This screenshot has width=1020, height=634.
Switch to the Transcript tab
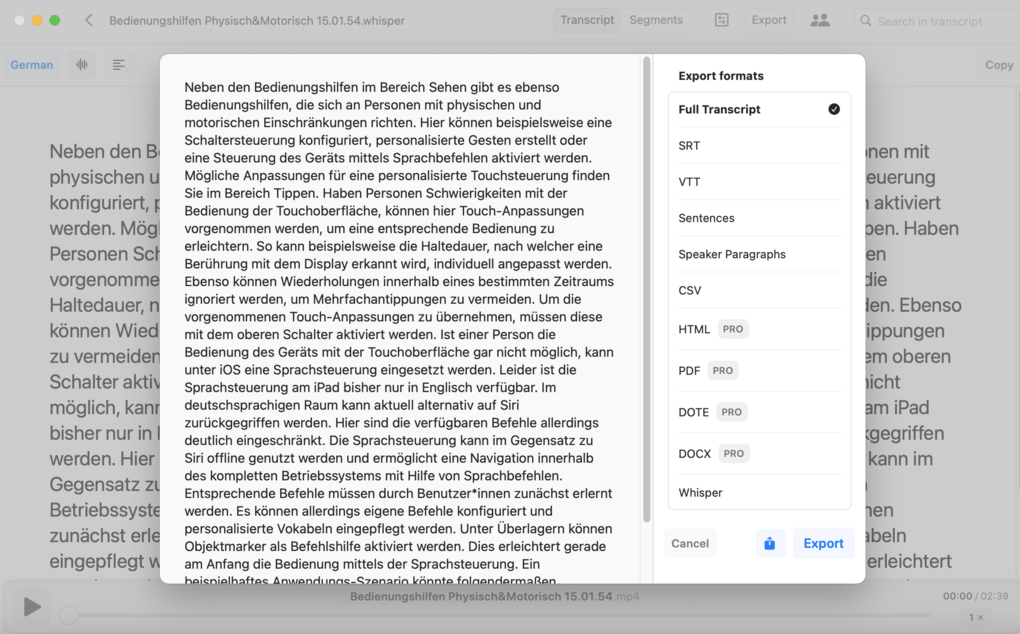pos(587,20)
